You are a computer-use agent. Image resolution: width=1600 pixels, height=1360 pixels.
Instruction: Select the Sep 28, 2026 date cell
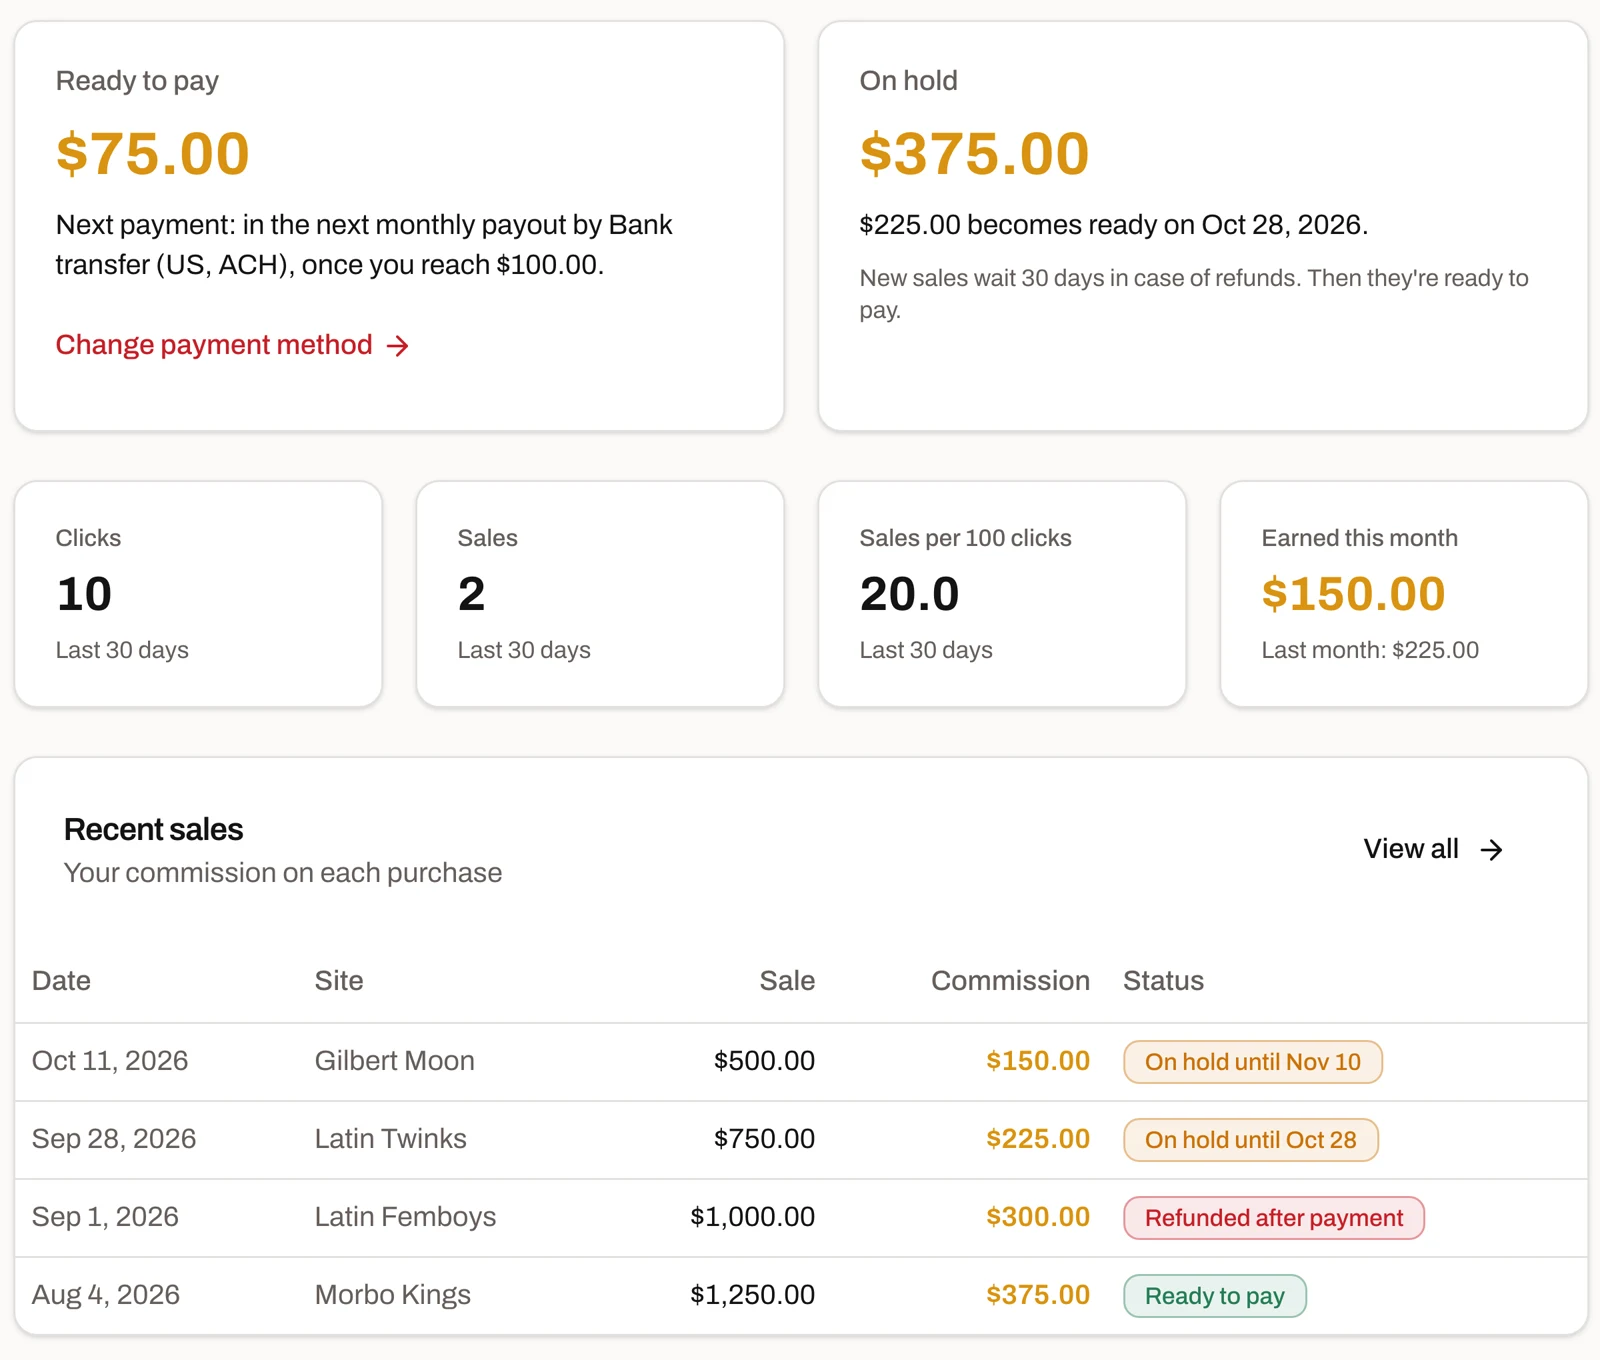(x=114, y=1139)
